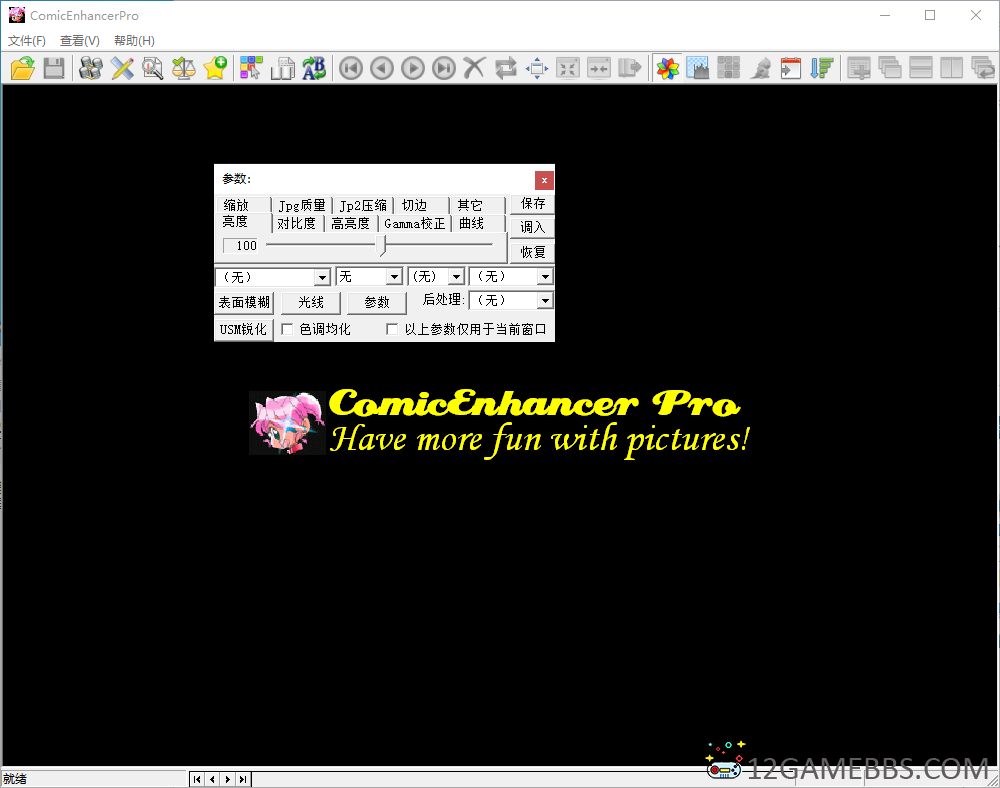Image resolution: width=1000 pixels, height=788 pixels.
Task: Toggle the 色调均化 checkbox
Action: pos(288,329)
